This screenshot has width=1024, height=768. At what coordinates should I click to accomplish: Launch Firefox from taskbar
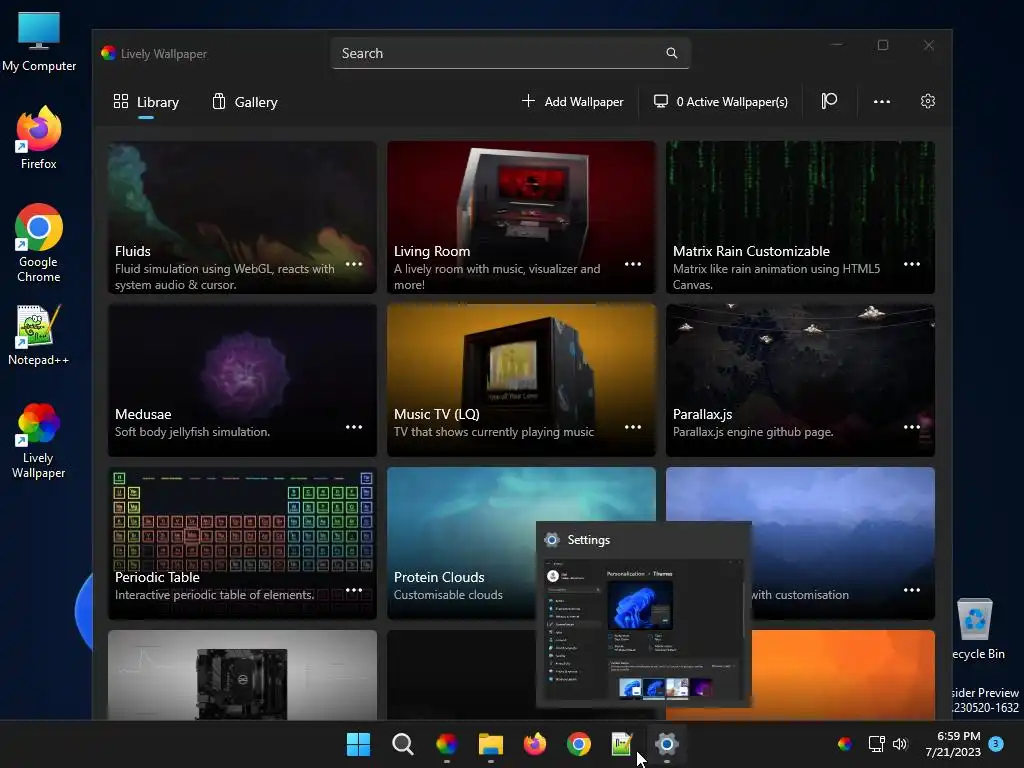pyautogui.click(x=535, y=744)
